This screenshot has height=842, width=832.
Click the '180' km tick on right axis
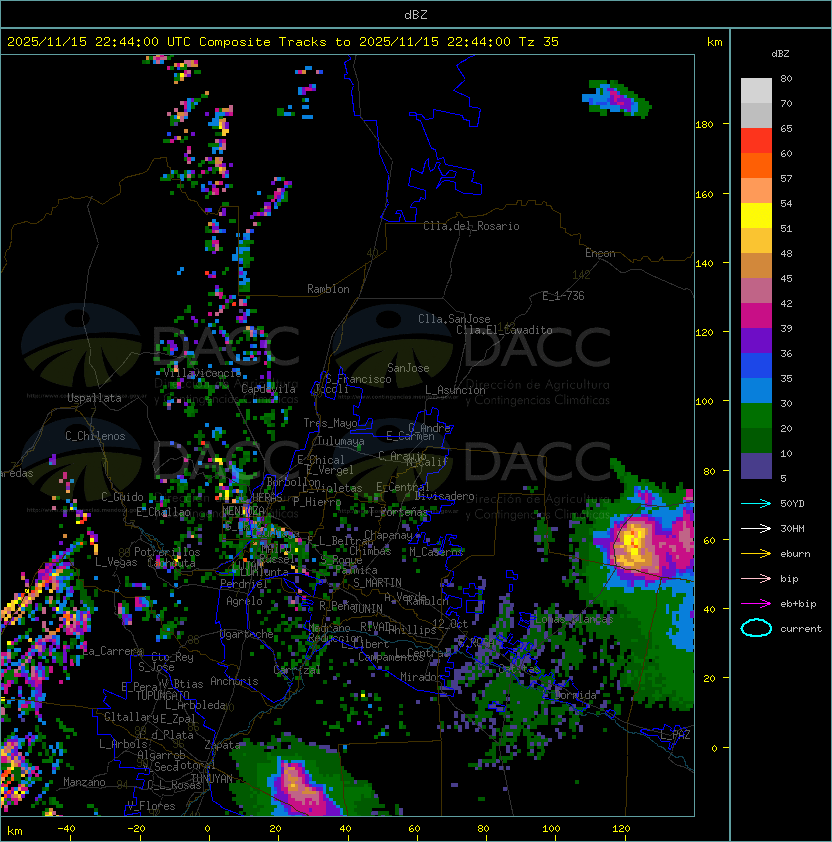[x=704, y=125]
